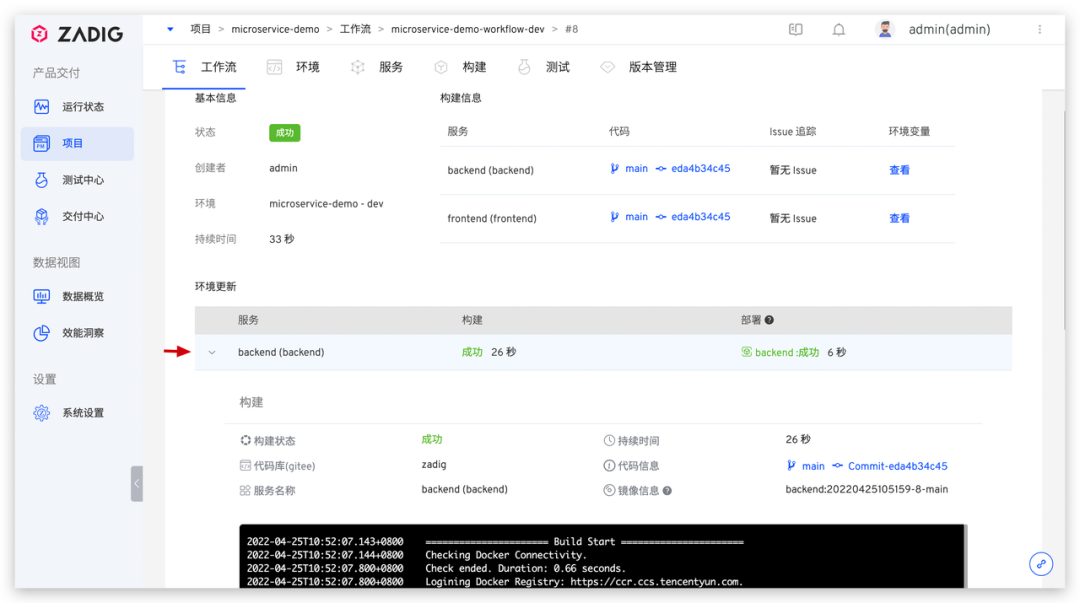Click inside the build log console
This screenshot has width=1080, height=603.
tap(603, 556)
